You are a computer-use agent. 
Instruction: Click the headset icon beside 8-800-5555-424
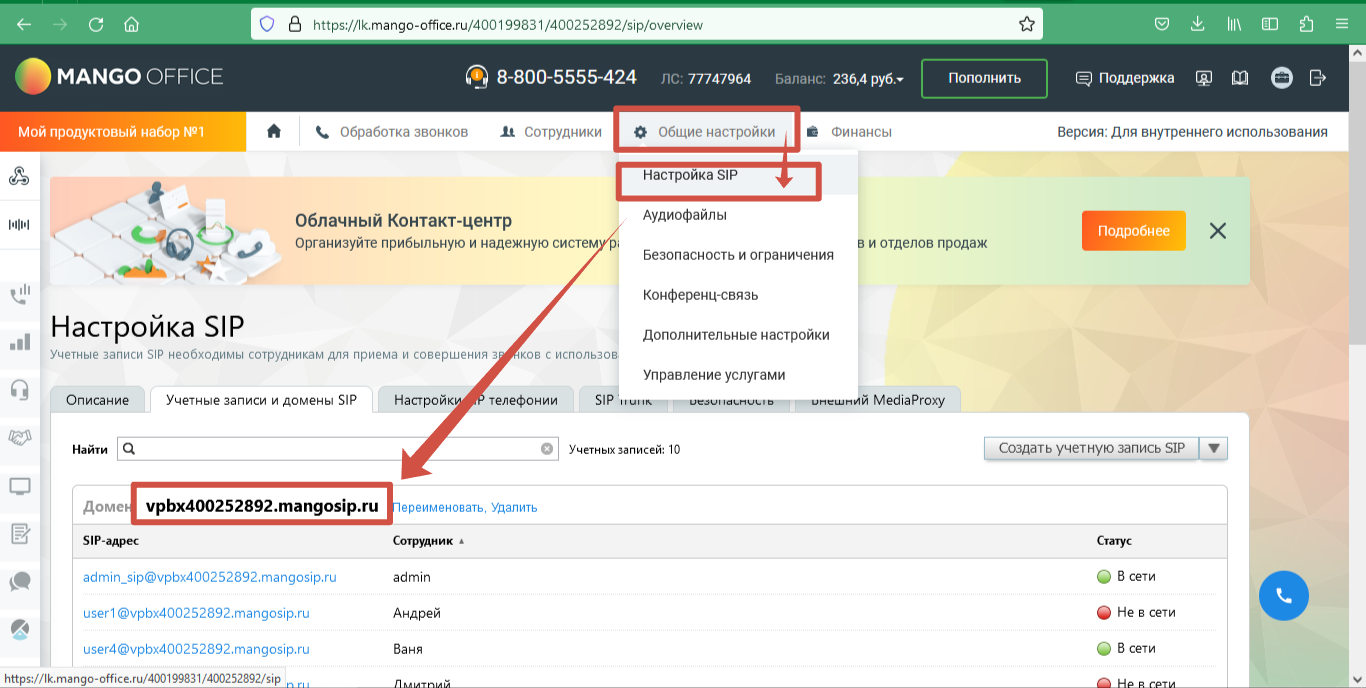pos(477,77)
